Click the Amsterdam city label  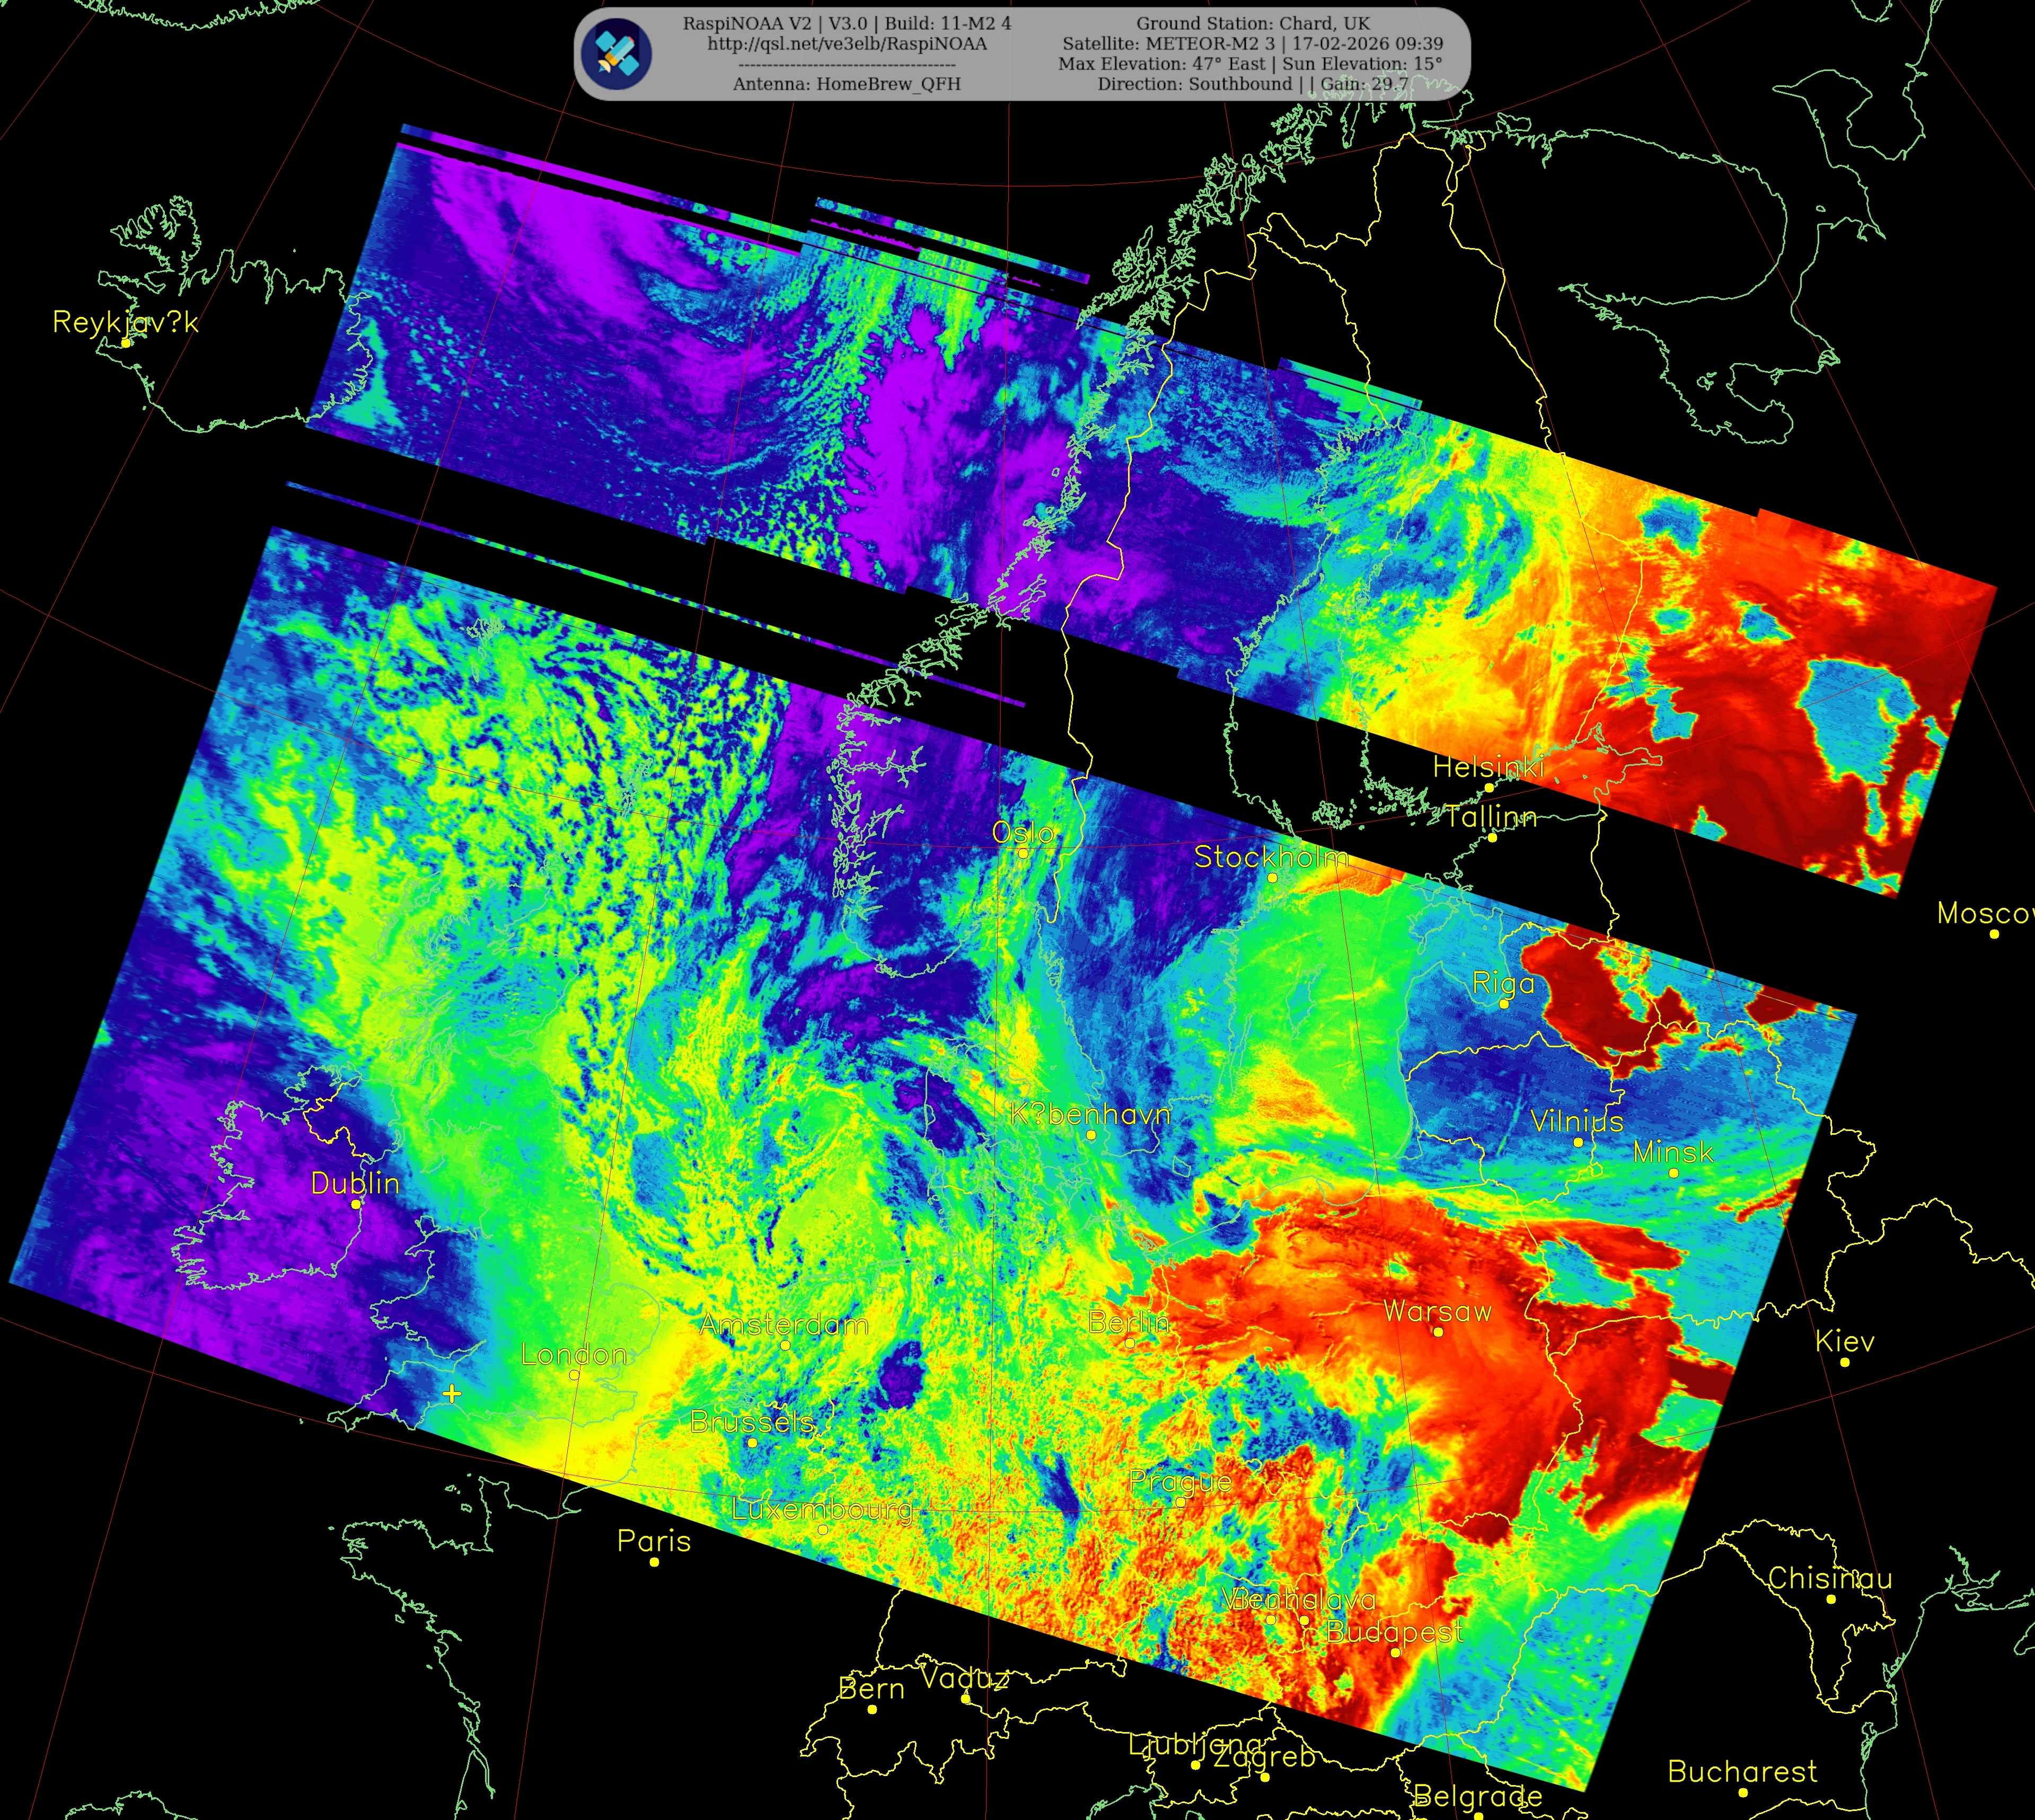click(x=784, y=1325)
